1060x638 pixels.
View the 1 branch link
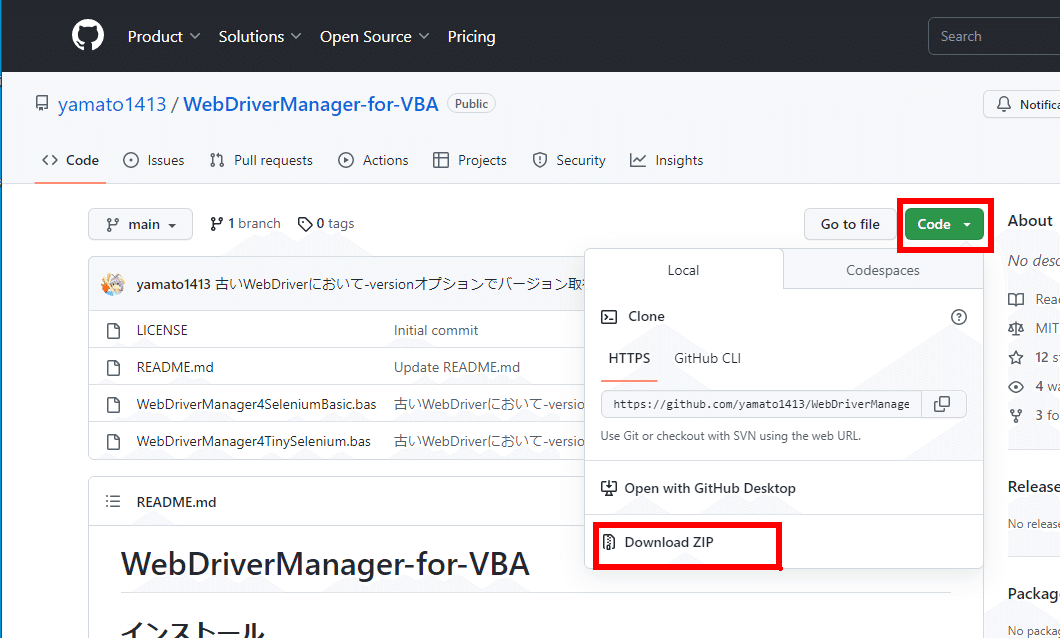click(245, 224)
